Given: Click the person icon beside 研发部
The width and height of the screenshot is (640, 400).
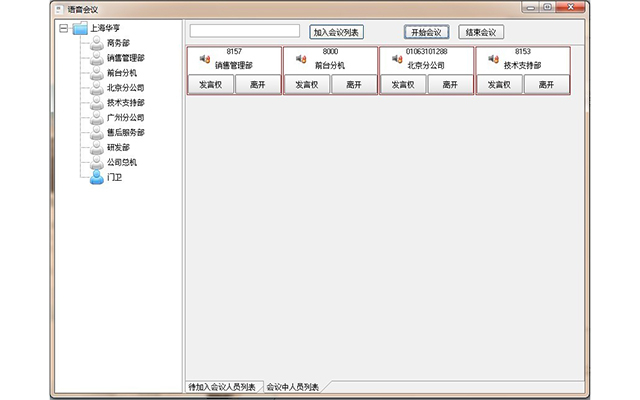Looking at the screenshot, I should pyautogui.click(x=96, y=147).
